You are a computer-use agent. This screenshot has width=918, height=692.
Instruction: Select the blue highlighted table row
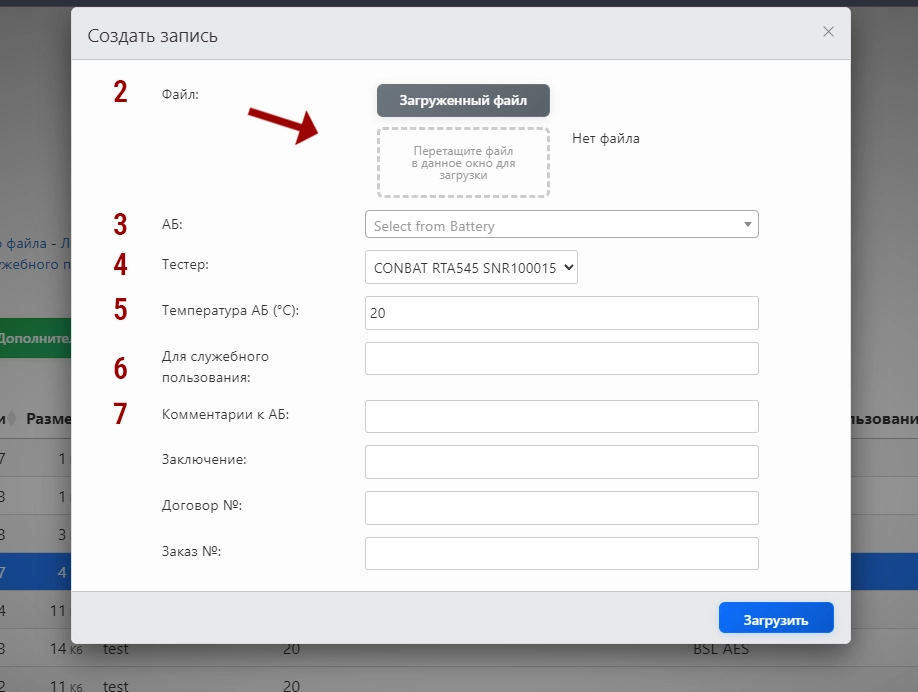35,573
